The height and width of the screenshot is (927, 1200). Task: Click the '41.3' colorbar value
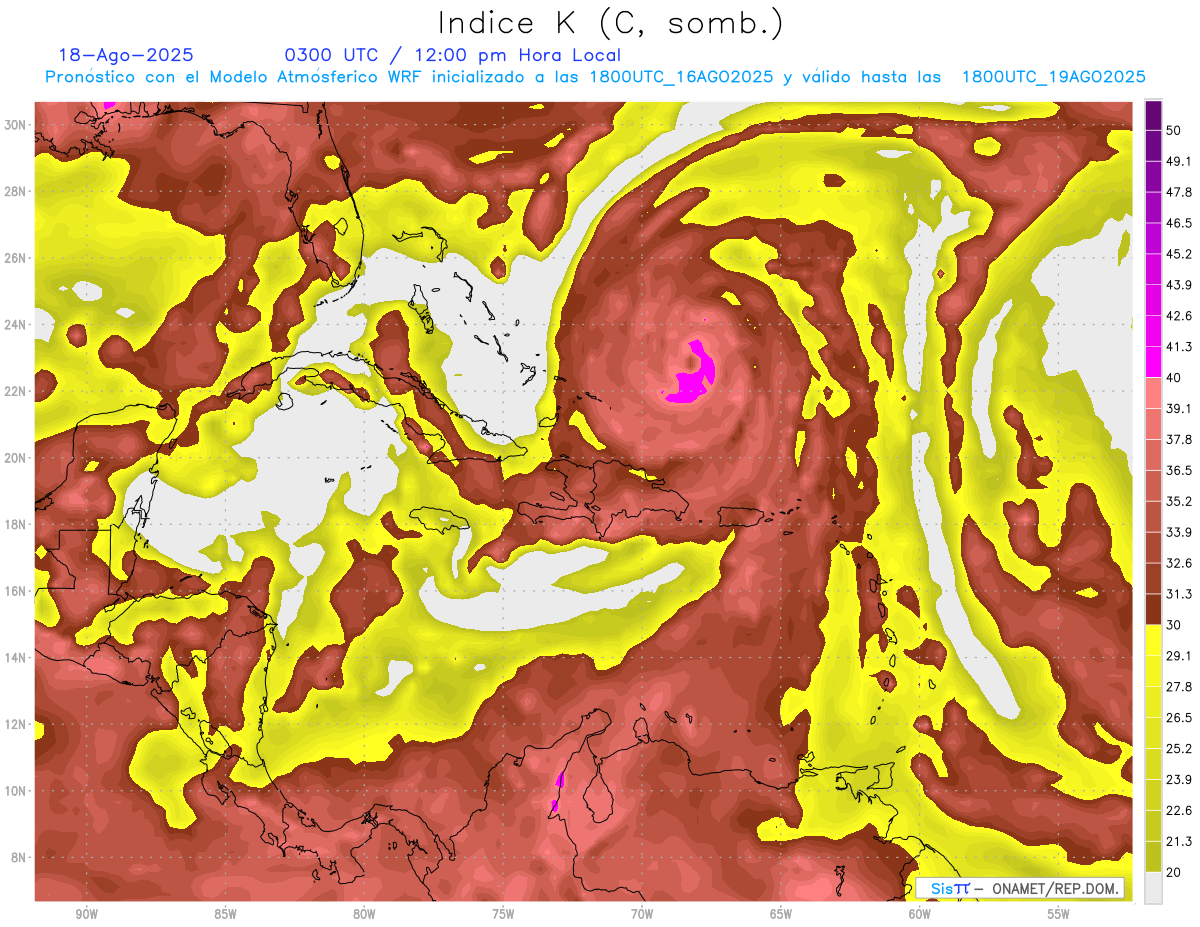(1179, 347)
